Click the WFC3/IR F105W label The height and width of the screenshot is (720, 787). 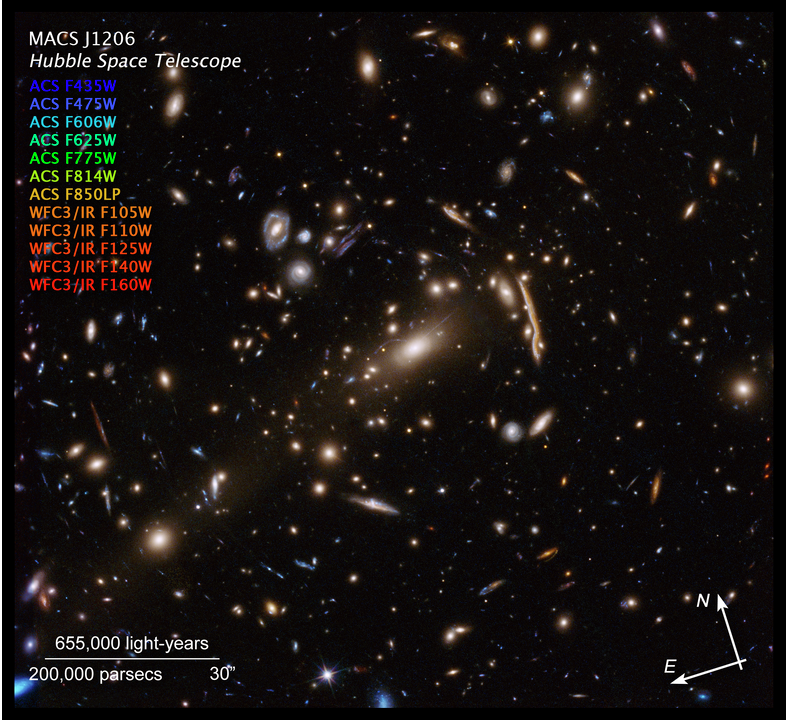[91, 212]
